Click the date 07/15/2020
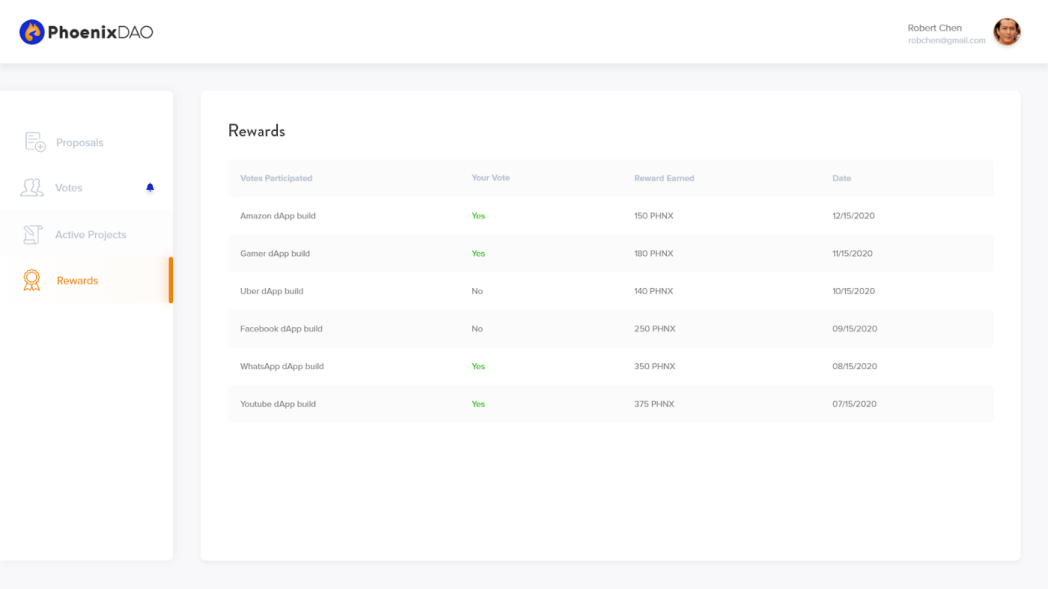This screenshot has height=589, width=1048. coord(854,404)
